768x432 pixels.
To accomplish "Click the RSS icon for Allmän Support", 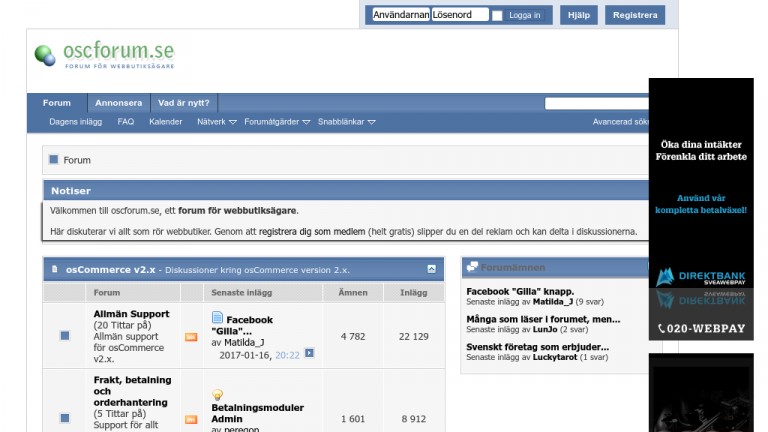I will (191, 337).
